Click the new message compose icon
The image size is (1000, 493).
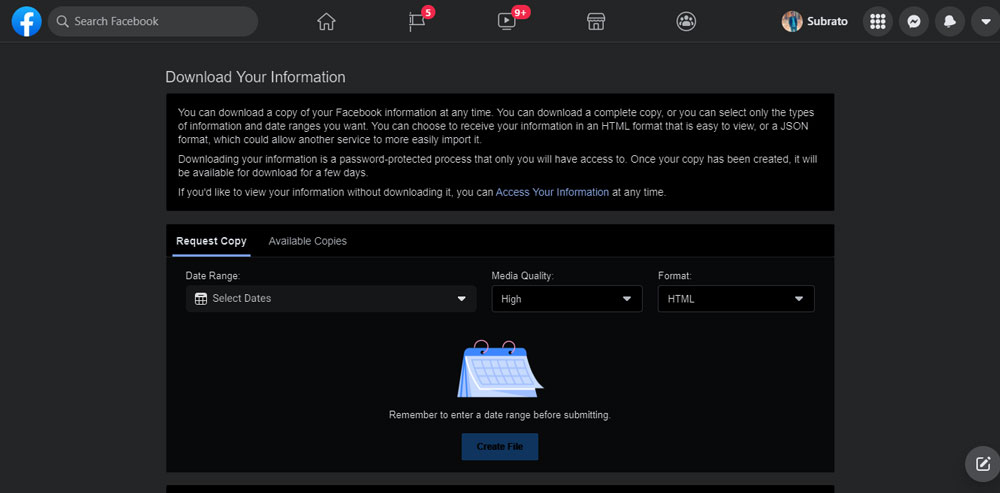coord(983,463)
